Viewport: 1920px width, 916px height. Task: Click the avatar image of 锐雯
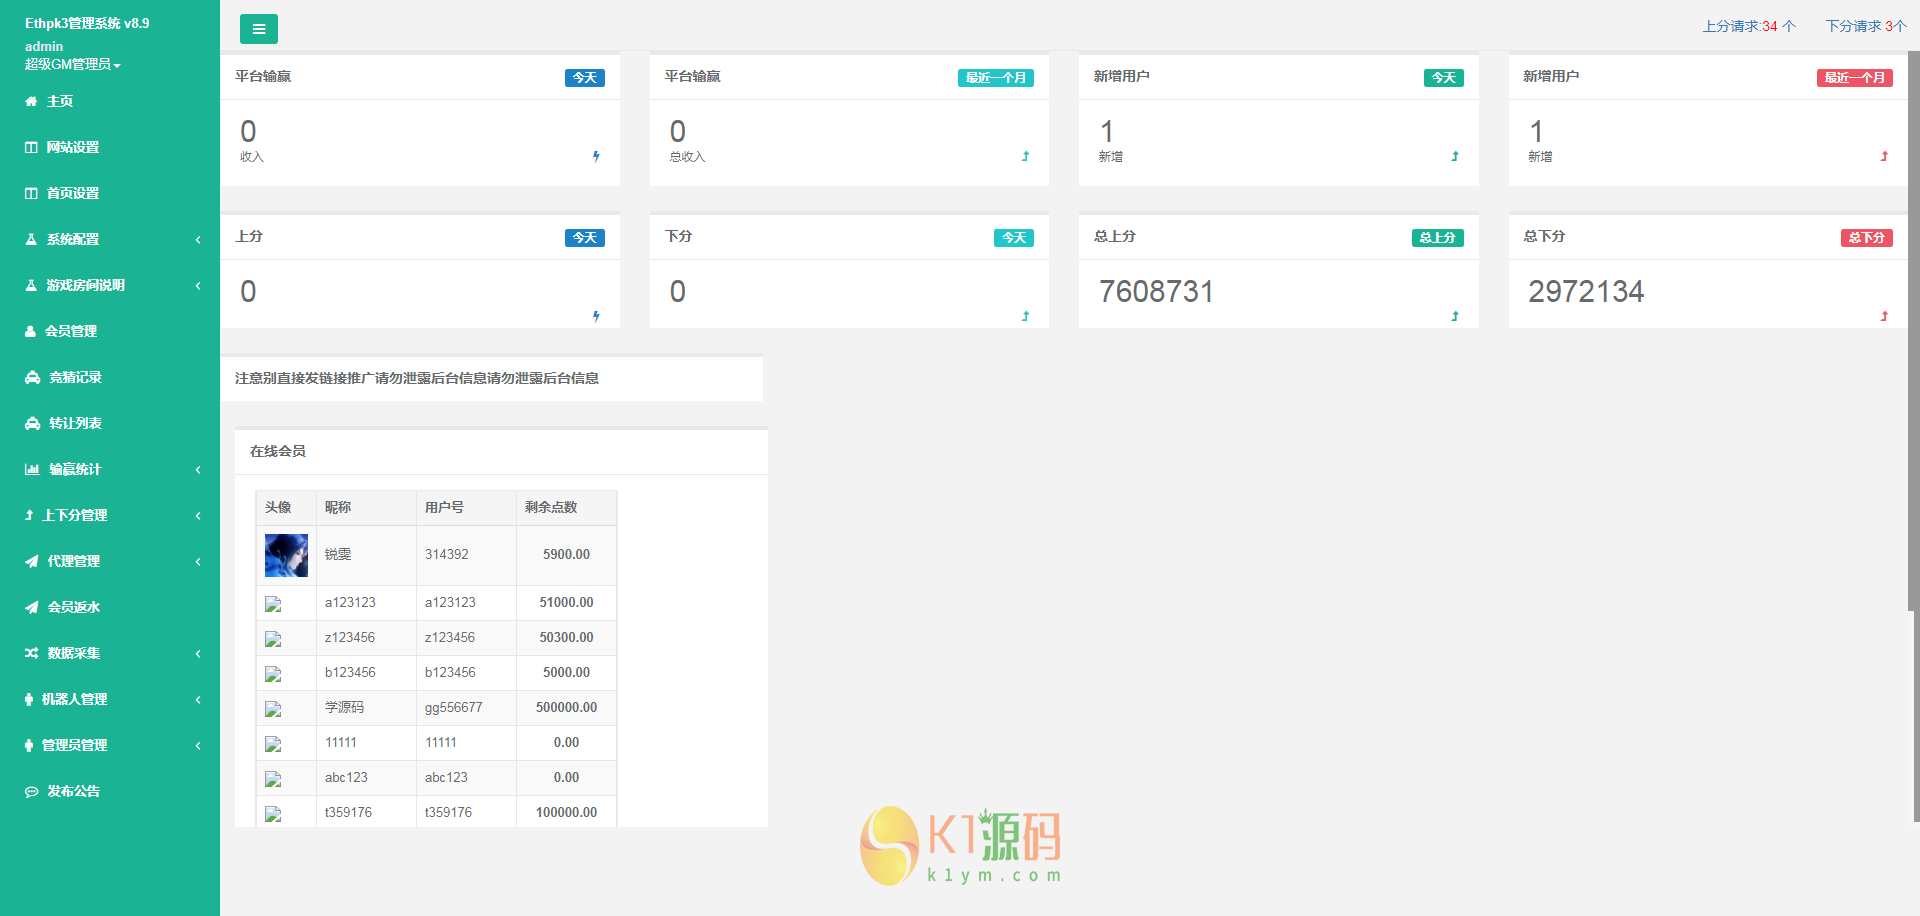tap(286, 555)
